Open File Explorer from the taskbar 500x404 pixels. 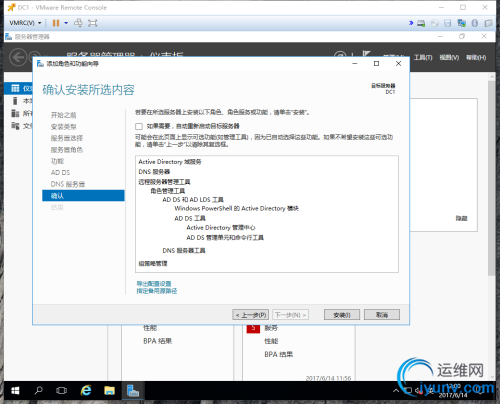(x=109, y=390)
